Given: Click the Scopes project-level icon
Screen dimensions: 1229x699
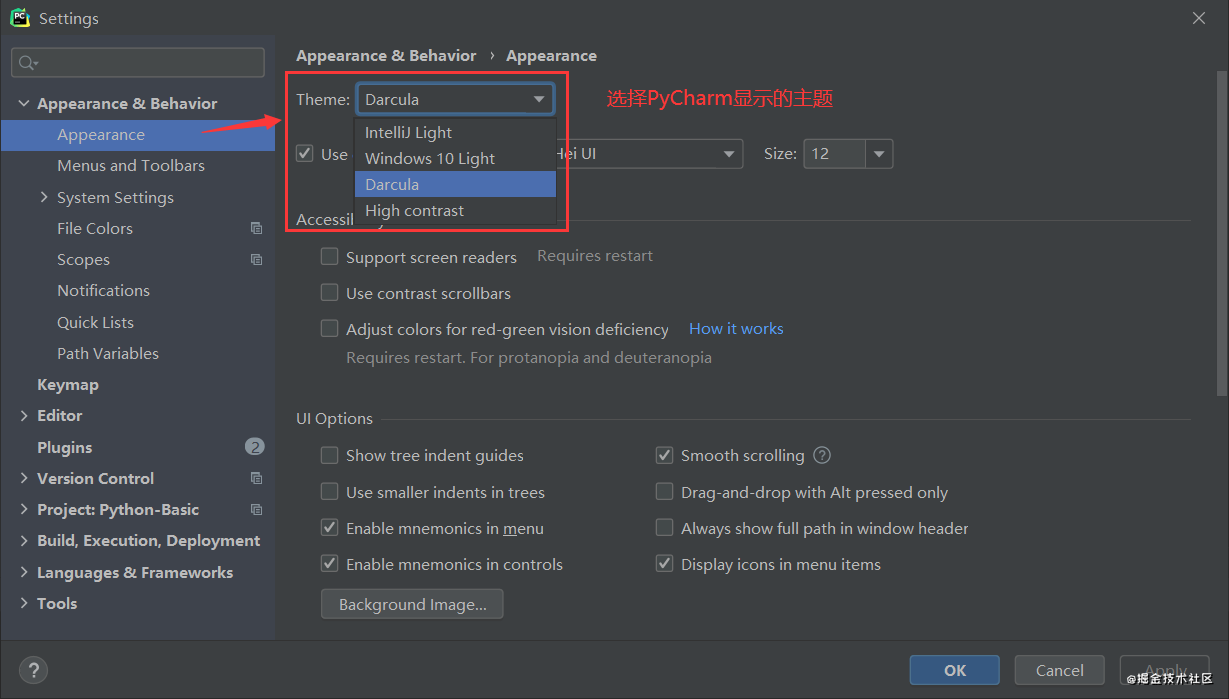Looking at the screenshot, I should pos(256,260).
